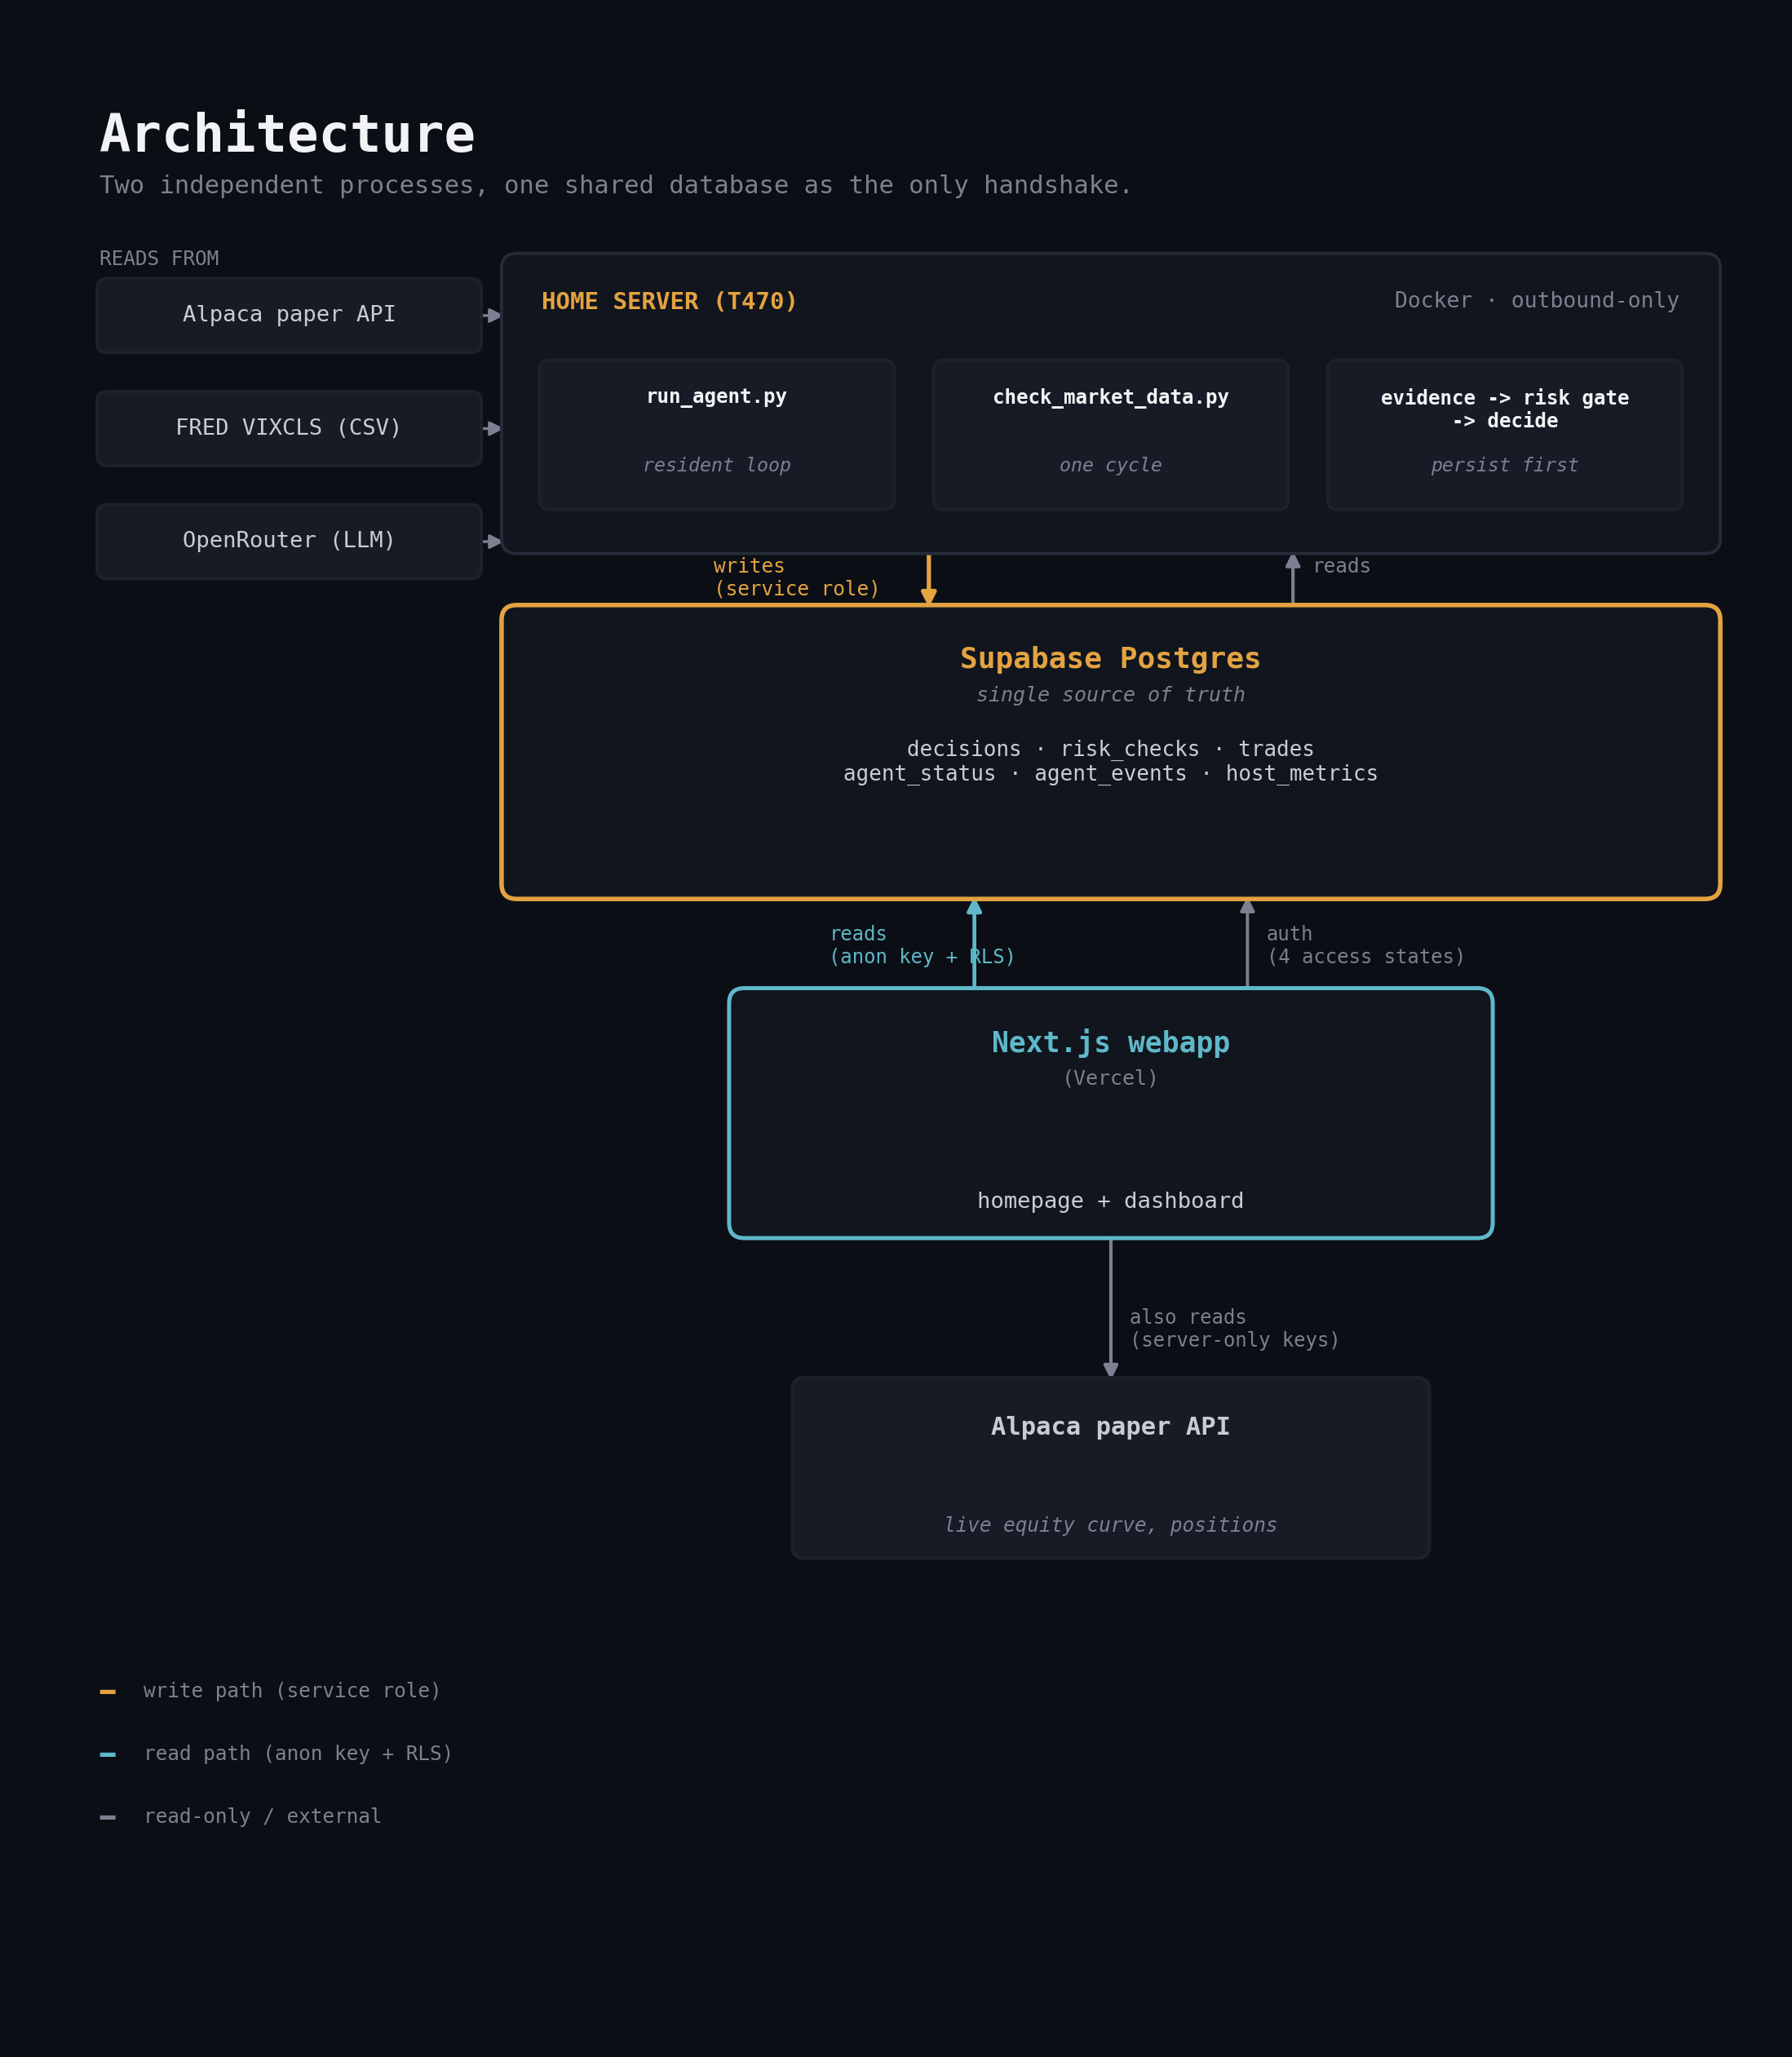1792x2057 pixels.
Task: Click the "read path (anon key + RLS)" legend text
Action: click(298, 1754)
